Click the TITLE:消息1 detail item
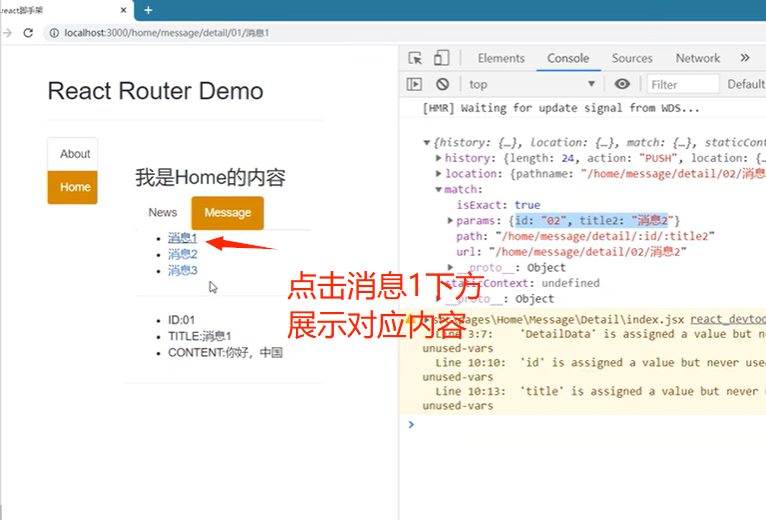Image resolution: width=766 pixels, height=520 pixels. (x=199, y=336)
